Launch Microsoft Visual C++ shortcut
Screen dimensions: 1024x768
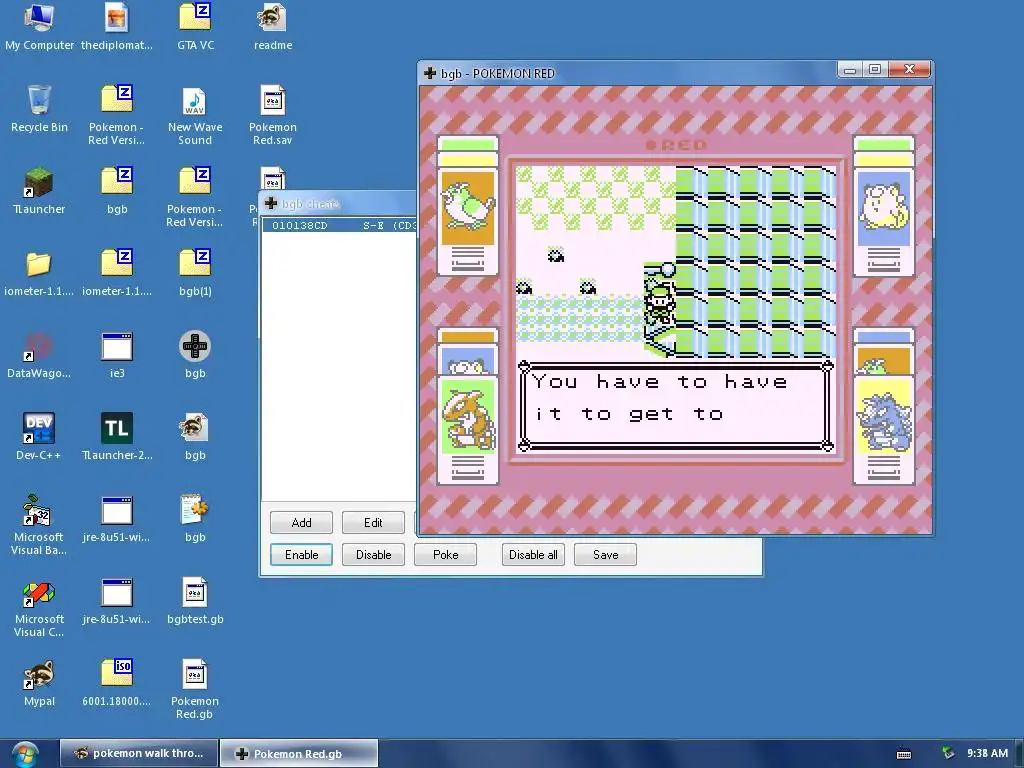point(39,607)
